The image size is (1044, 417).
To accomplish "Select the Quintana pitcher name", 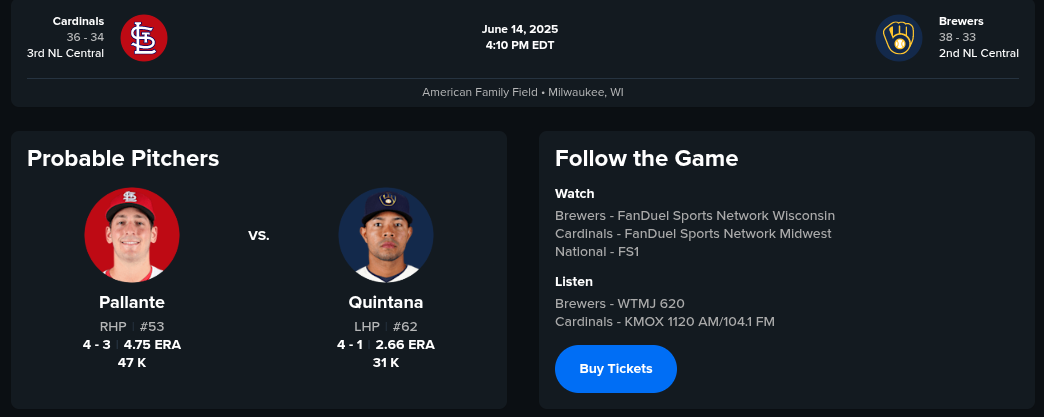I will click(x=386, y=302).
